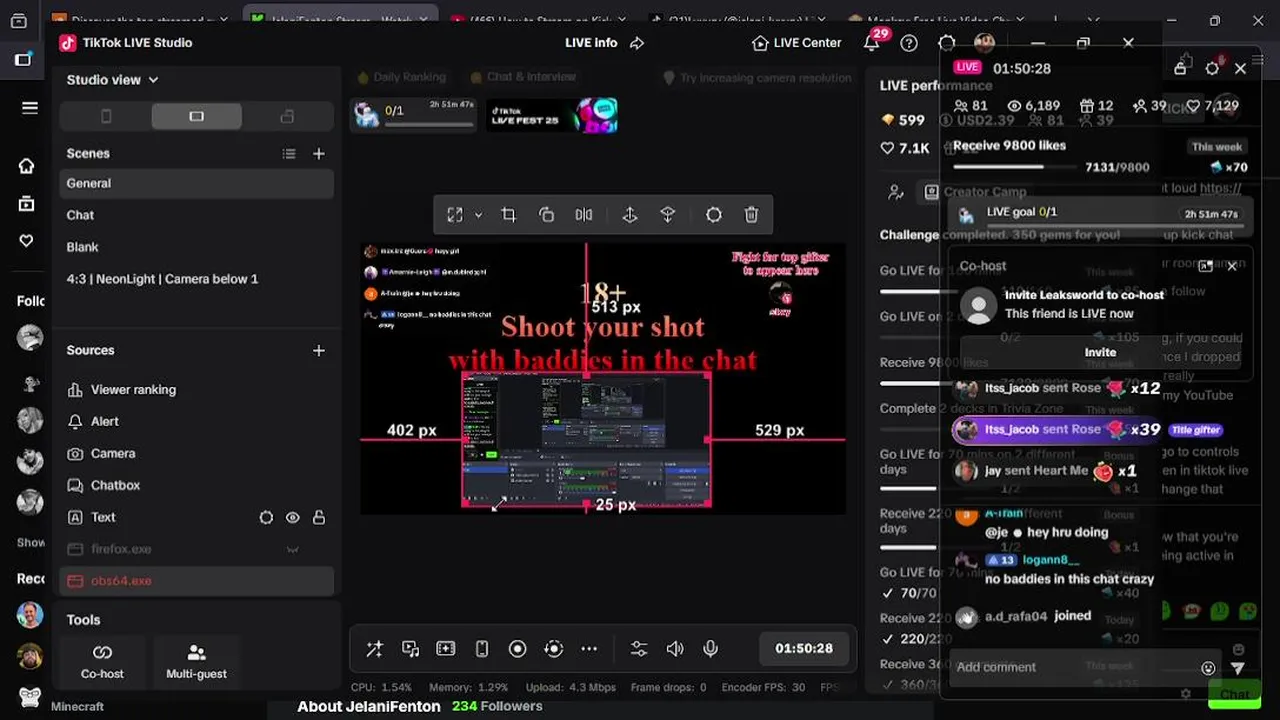Open the Chat & Interview tab
1280x720 pixels.
pos(522,77)
